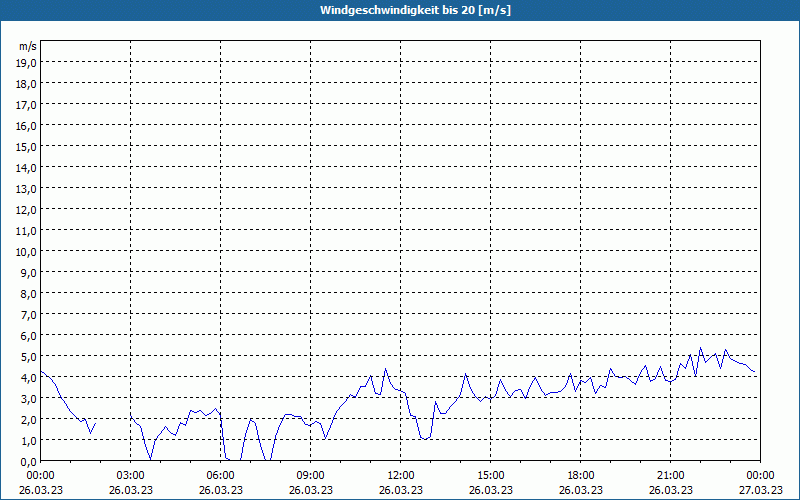Select the '26.03.23' date under 03:00
Viewport: 800px width, 500px height.
click(x=131, y=490)
